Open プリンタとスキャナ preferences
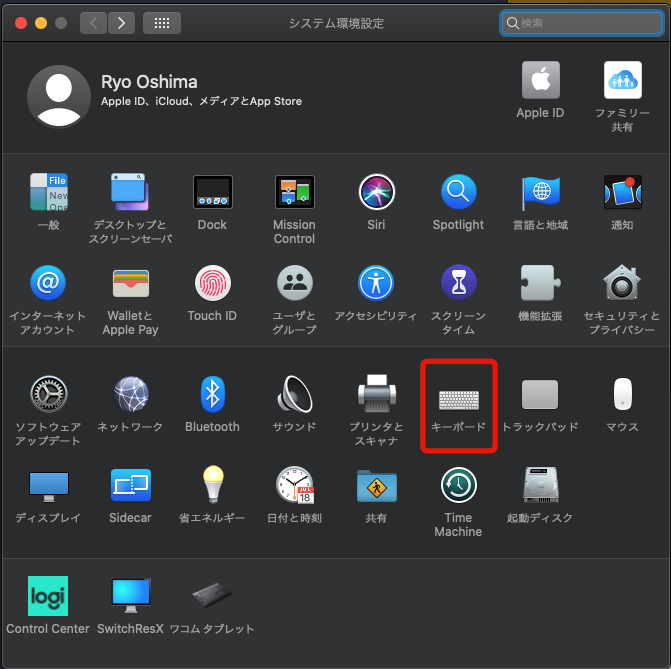The width and height of the screenshot is (671, 669). pos(377,393)
